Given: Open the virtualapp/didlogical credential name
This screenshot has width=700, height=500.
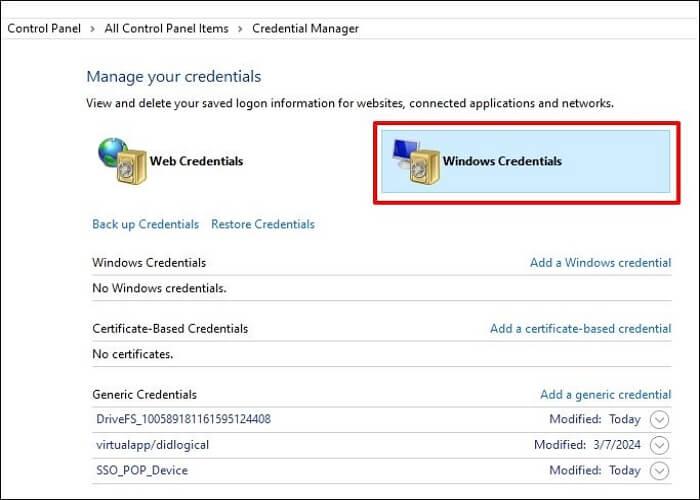Looking at the screenshot, I should click(x=152, y=444).
